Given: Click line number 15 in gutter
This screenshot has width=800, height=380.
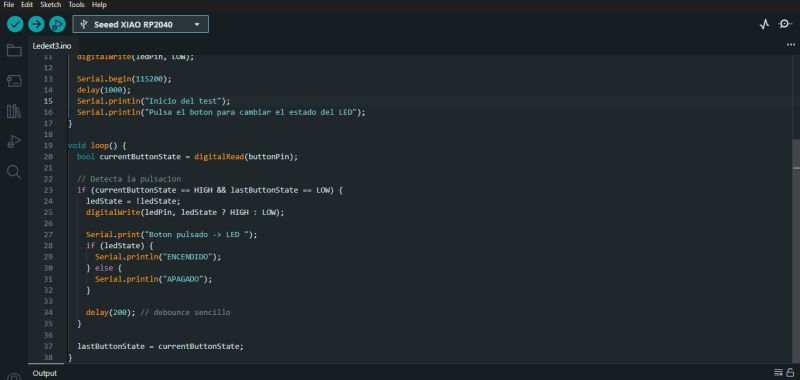Looking at the screenshot, I should pos(48,101).
